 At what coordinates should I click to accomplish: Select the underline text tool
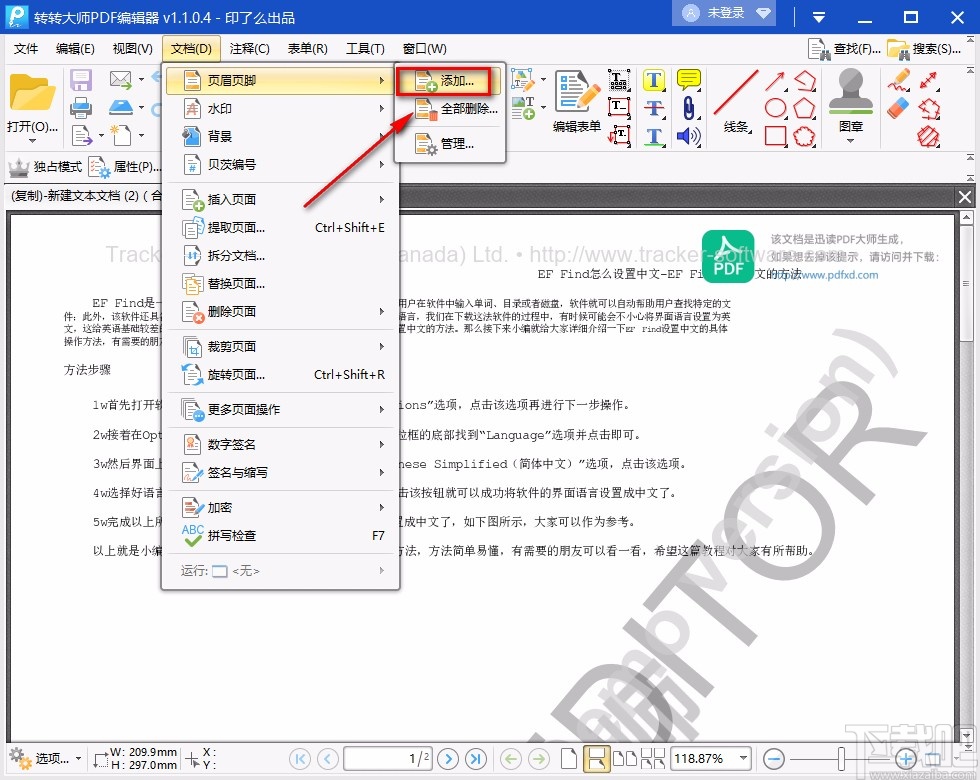654,136
